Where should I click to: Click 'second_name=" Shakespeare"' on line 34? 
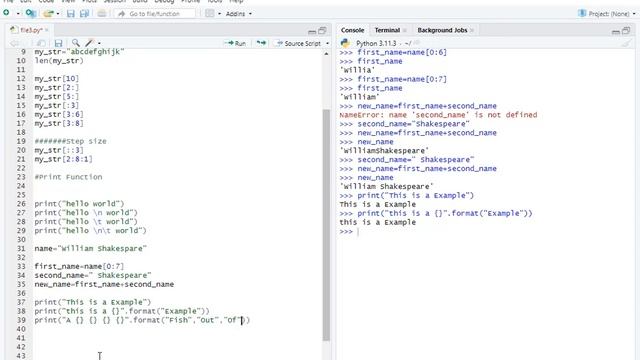click(93, 275)
